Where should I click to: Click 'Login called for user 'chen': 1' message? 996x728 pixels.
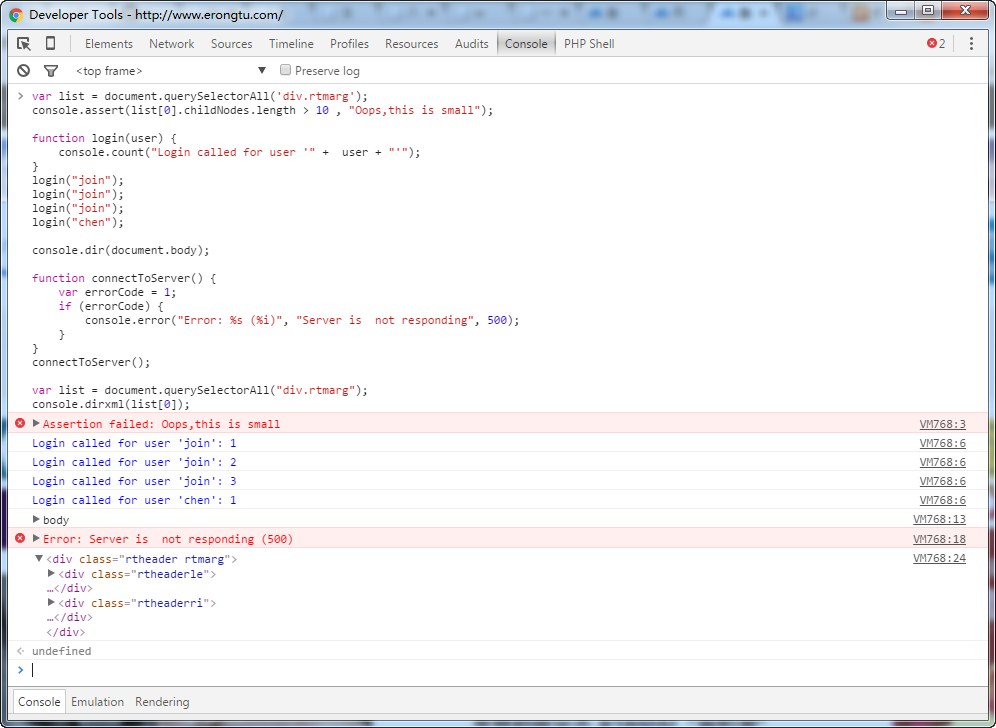[134, 500]
